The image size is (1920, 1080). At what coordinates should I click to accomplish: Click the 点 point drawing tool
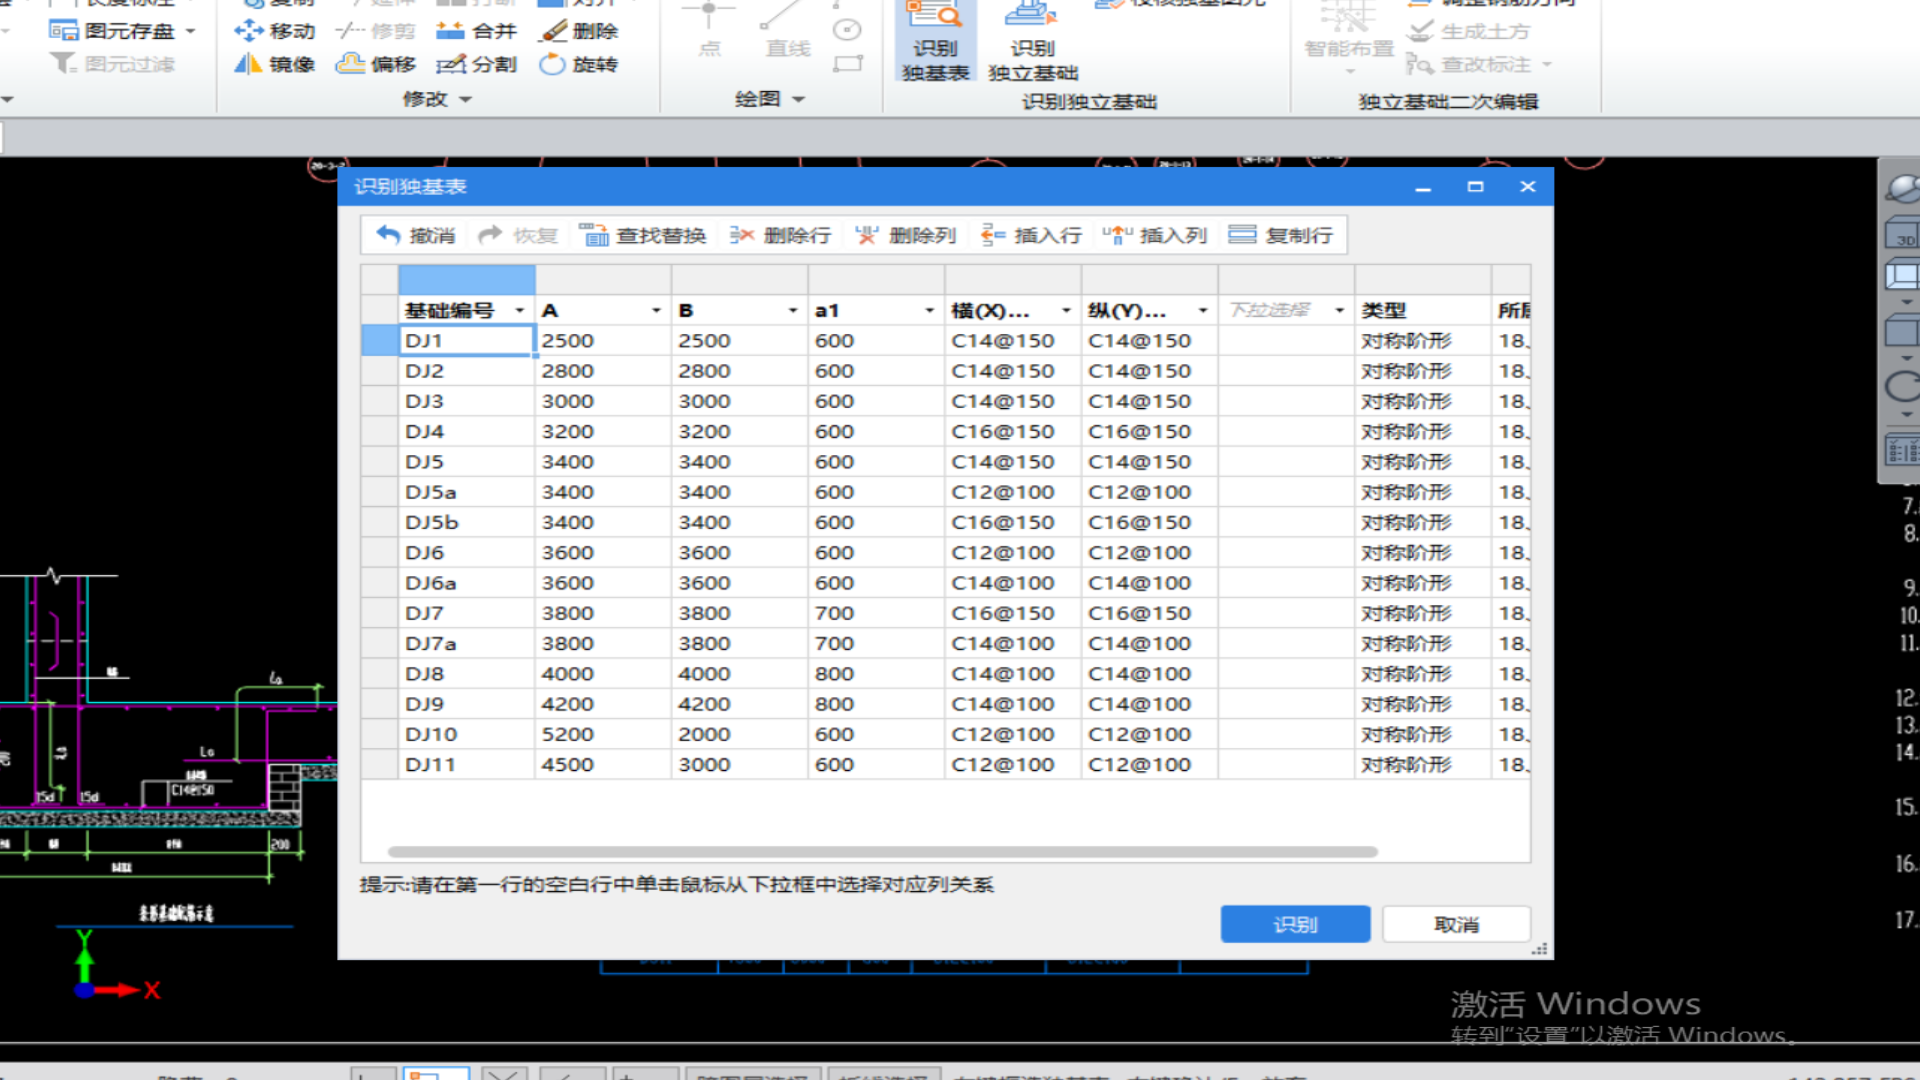pyautogui.click(x=709, y=30)
